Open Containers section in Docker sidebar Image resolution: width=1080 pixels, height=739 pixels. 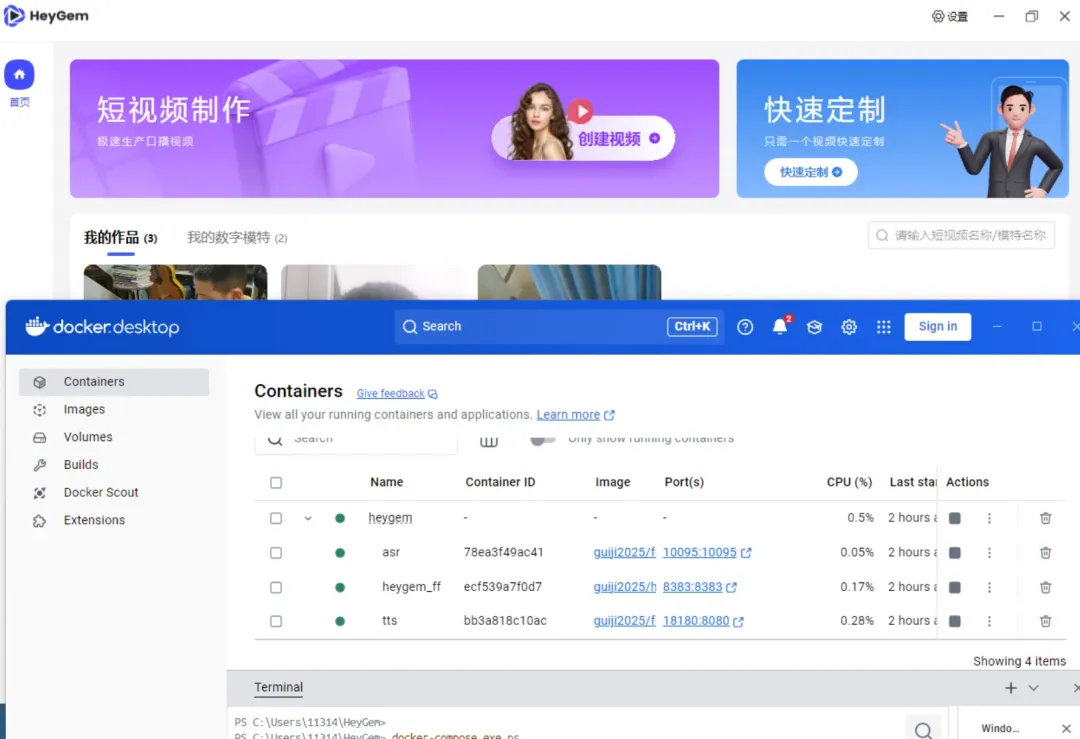coord(114,382)
